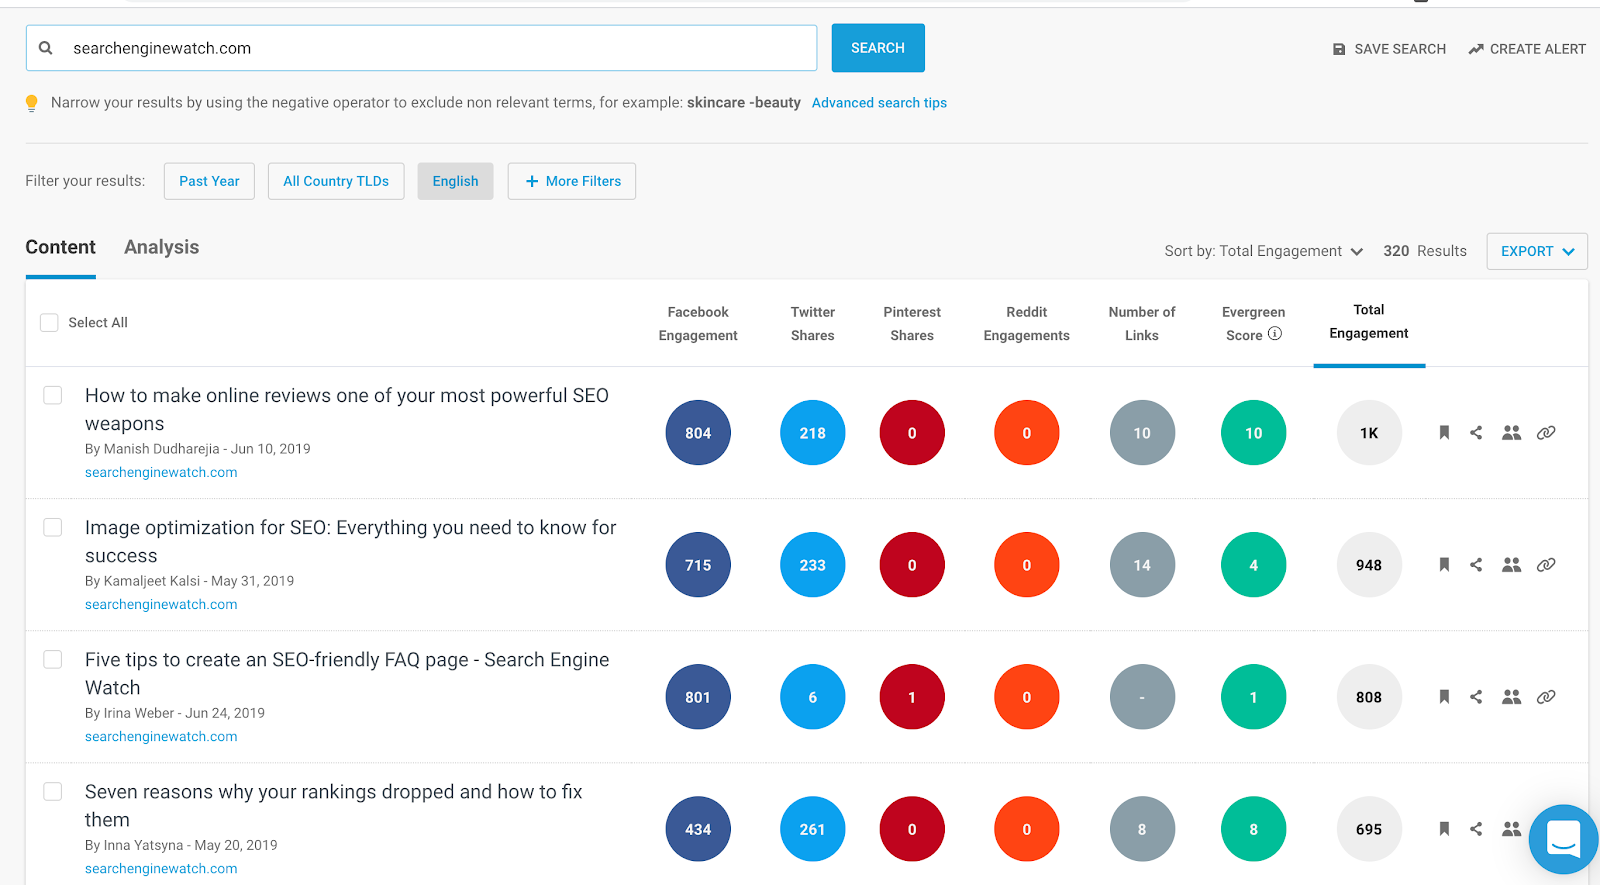View sharers of online reviews SEO article

point(1511,433)
